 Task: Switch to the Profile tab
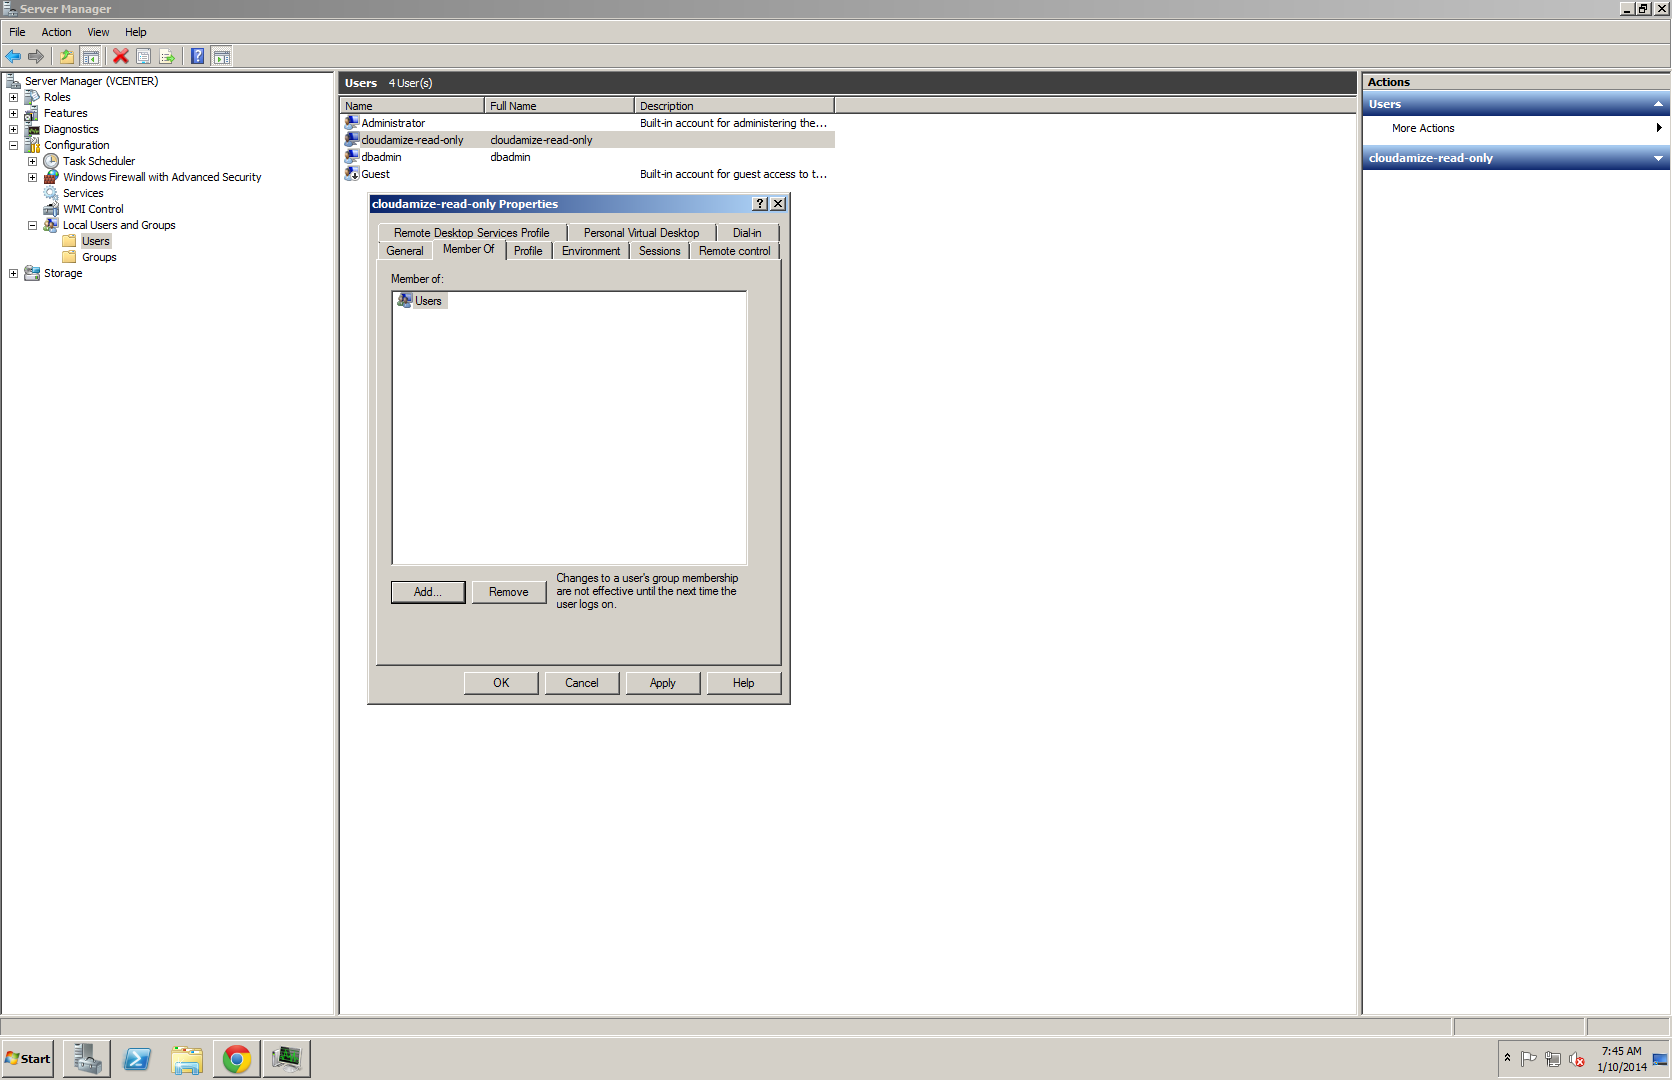[x=528, y=250]
